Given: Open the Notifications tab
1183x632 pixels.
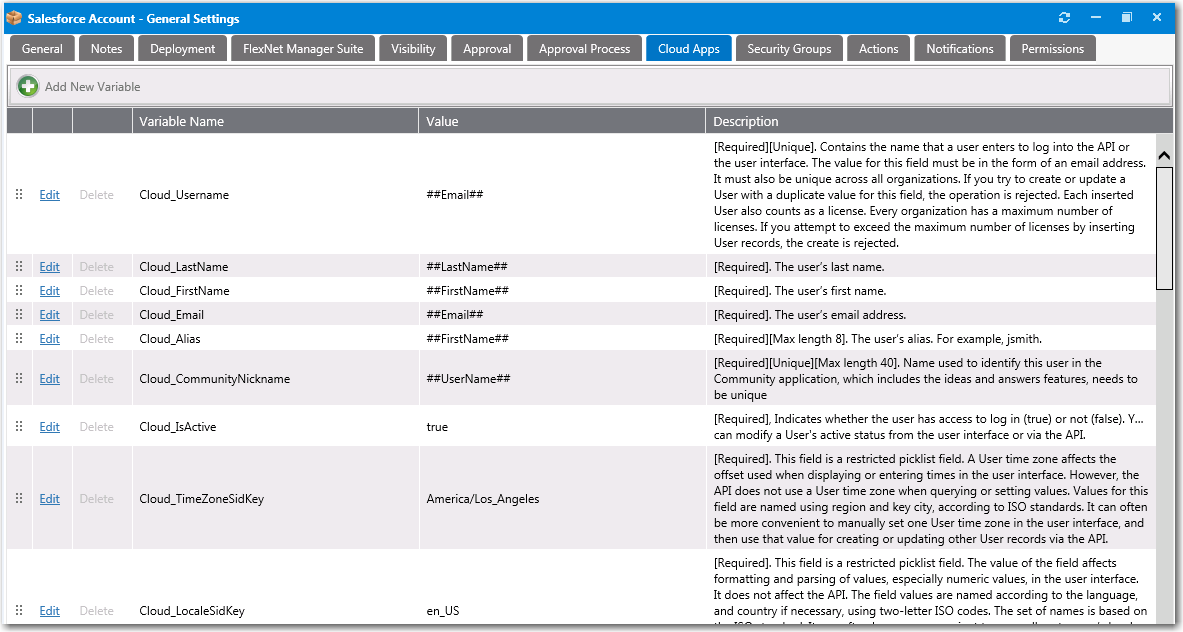Looking at the screenshot, I should coord(959,47).
